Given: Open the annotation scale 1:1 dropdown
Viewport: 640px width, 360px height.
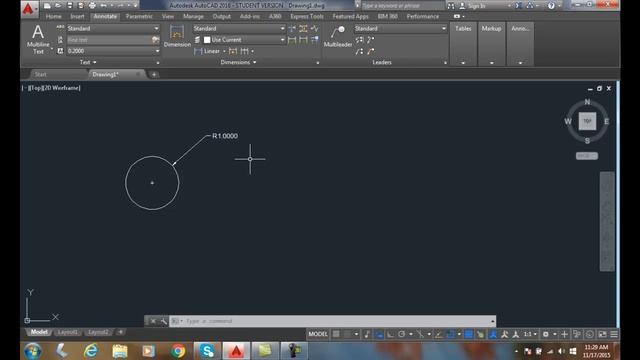Looking at the screenshot, I should pos(530,334).
